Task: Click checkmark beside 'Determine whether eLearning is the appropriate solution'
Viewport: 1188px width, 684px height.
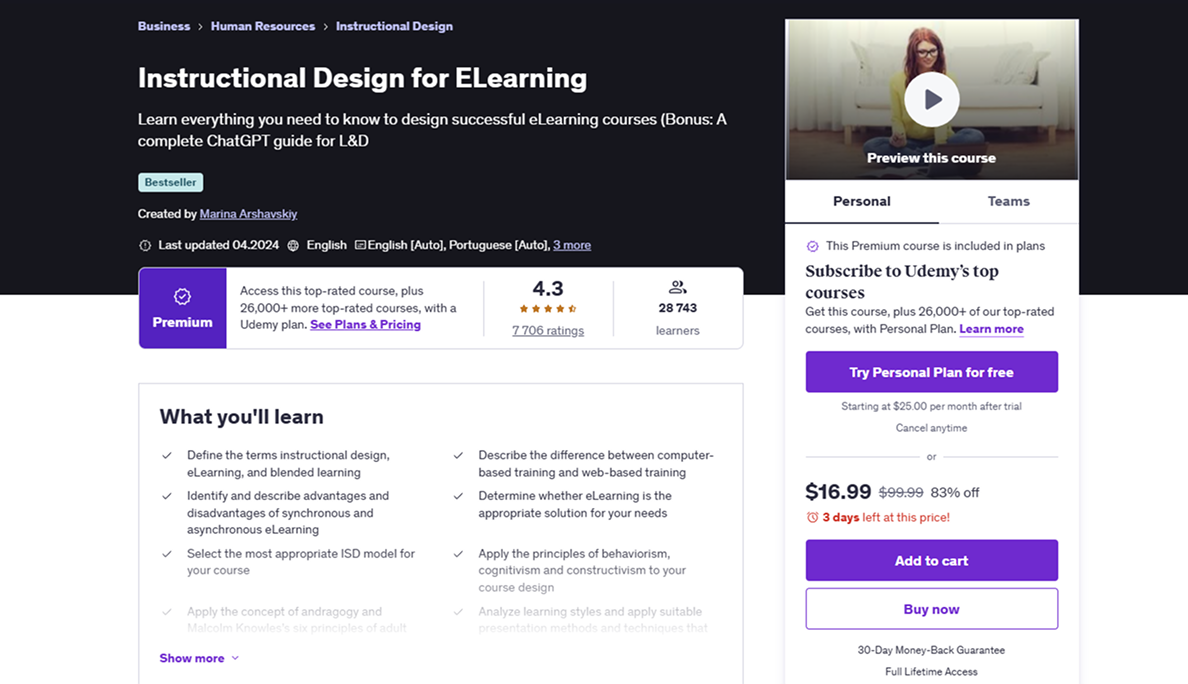Action: [x=458, y=496]
